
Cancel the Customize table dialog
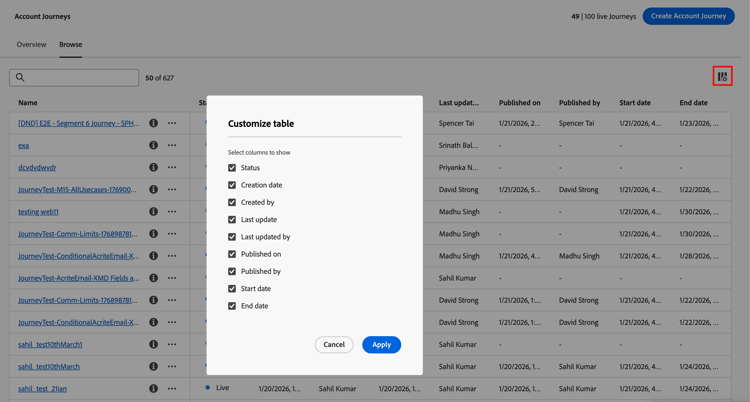point(334,345)
